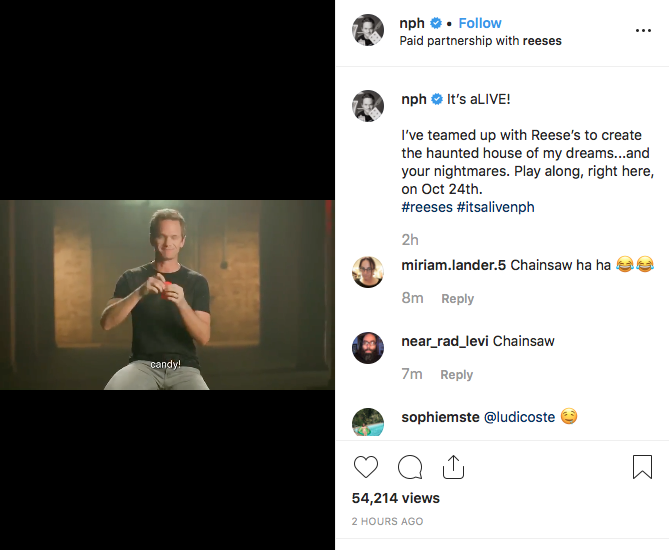Reply to miriam.lander.5's comment
Viewport: 669px width, 550px height.
[x=457, y=298]
